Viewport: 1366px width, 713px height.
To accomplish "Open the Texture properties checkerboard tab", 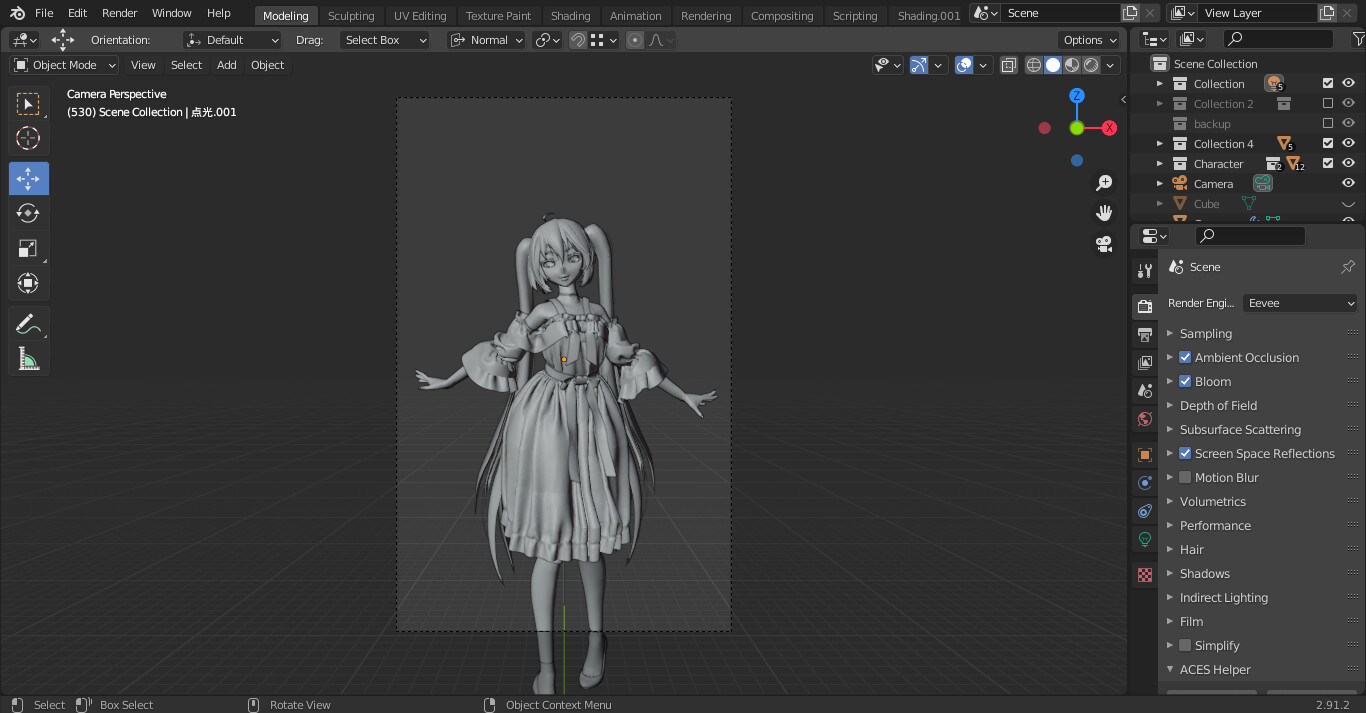I will pyautogui.click(x=1145, y=575).
